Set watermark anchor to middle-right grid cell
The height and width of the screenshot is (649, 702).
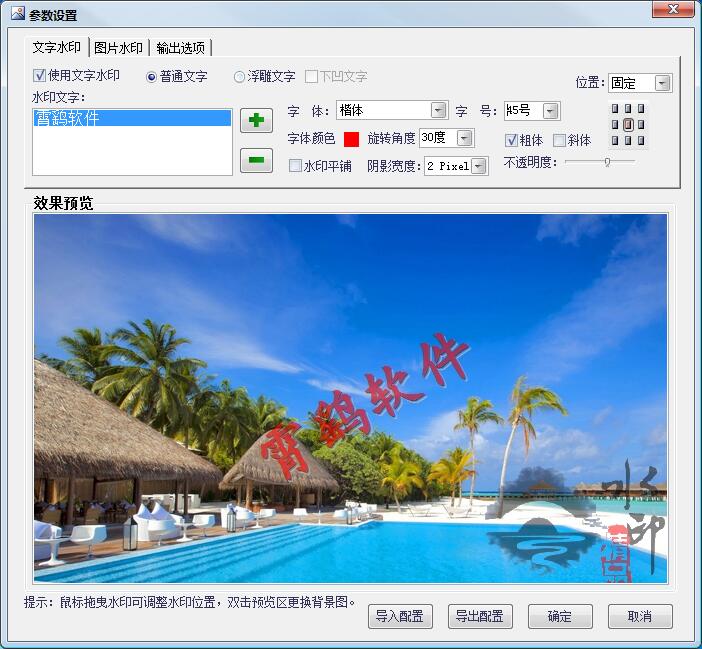coord(641,124)
